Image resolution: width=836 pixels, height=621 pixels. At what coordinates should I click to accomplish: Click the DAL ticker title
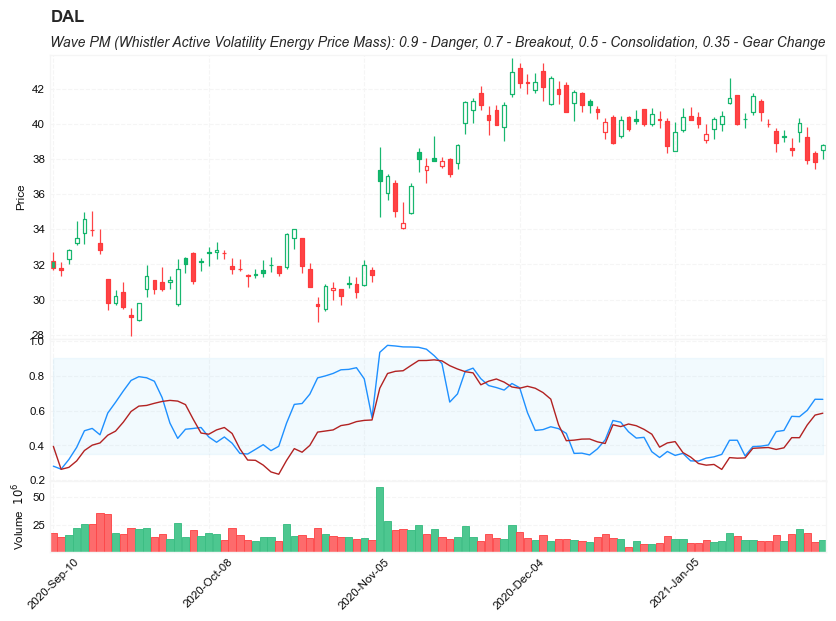(67, 17)
